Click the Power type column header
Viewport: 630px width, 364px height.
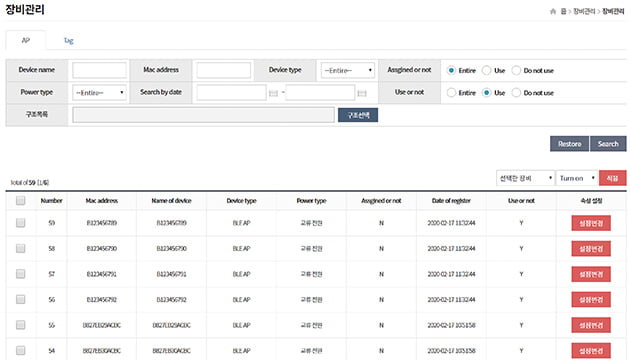point(311,200)
